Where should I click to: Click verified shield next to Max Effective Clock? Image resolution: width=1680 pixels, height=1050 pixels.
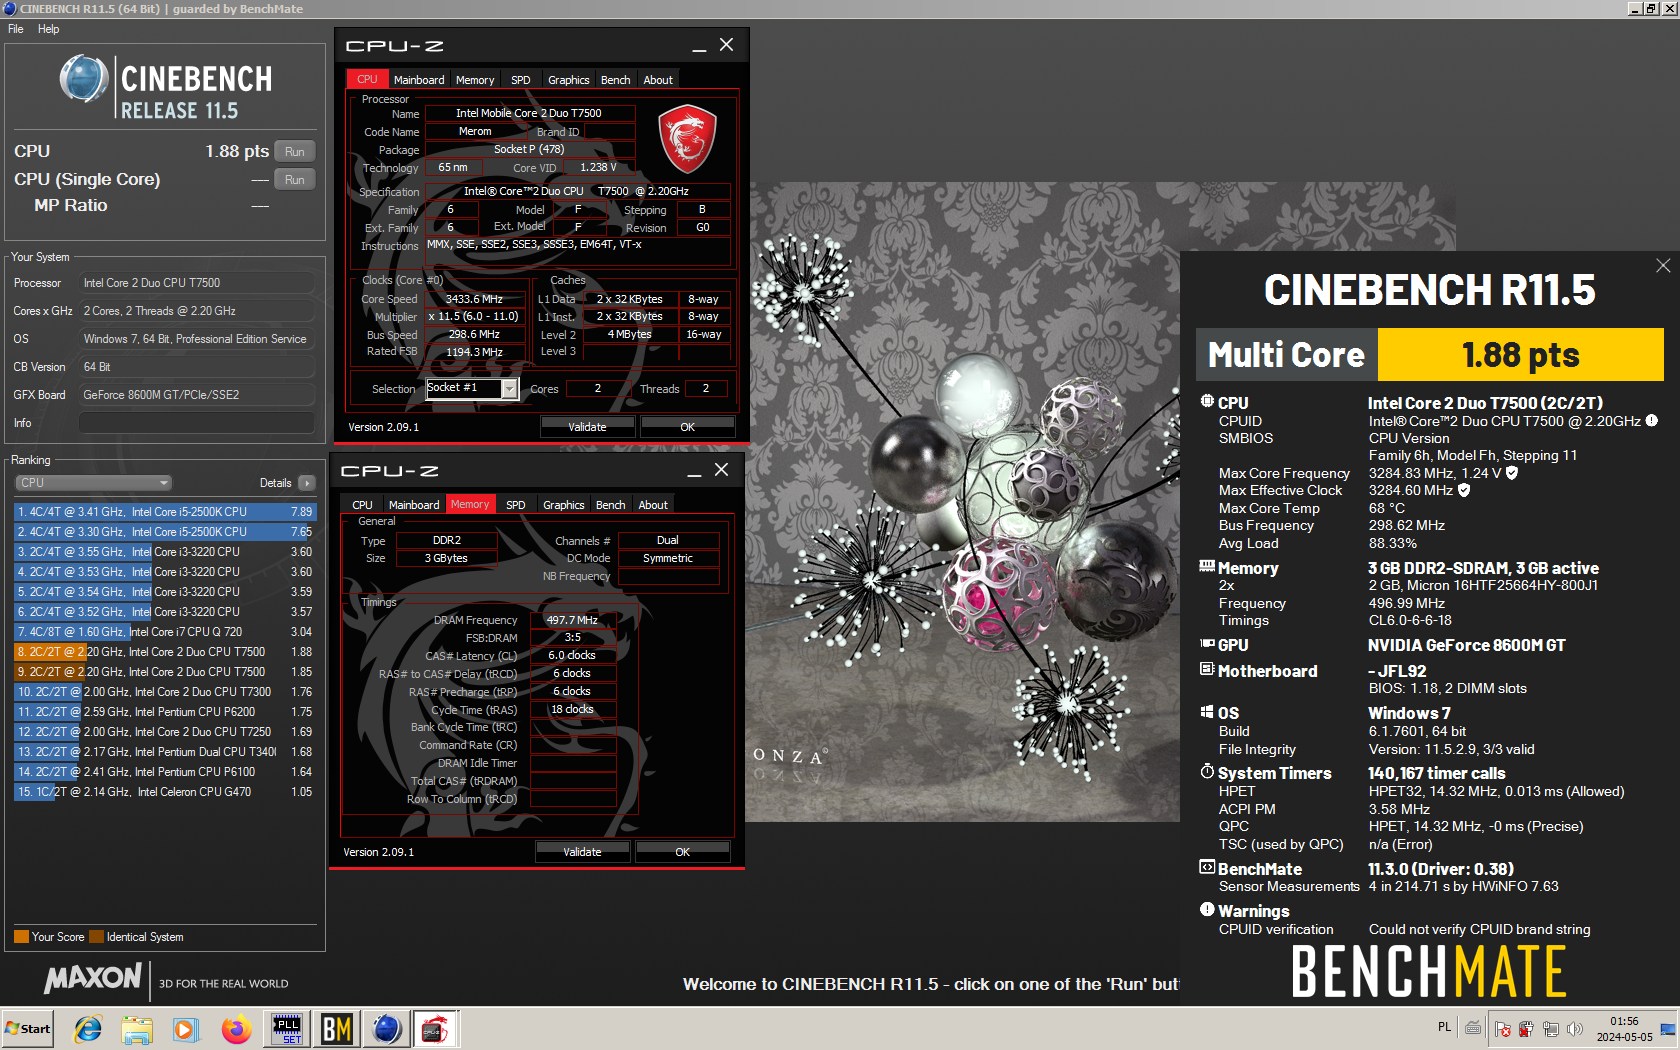(x=1464, y=490)
